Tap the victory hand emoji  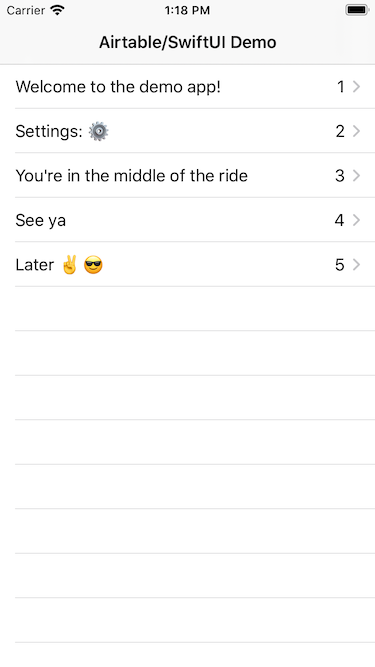coord(69,265)
